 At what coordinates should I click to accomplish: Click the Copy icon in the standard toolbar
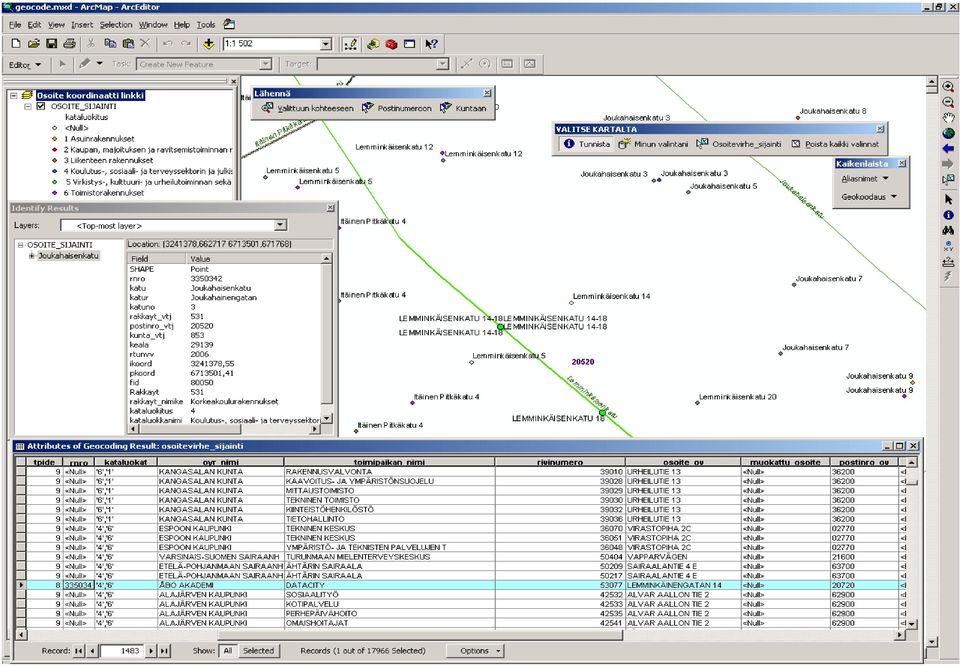pos(110,44)
